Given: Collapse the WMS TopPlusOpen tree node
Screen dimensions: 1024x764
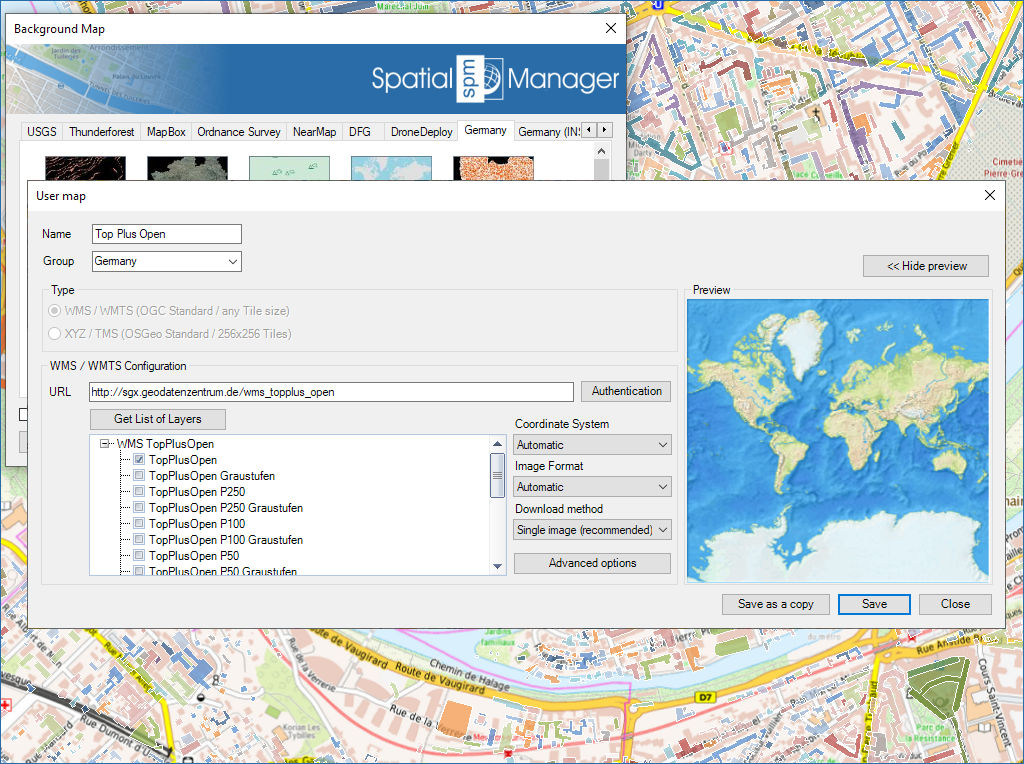Looking at the screenshot, I should pyautogui.click(x=104, y=444).
